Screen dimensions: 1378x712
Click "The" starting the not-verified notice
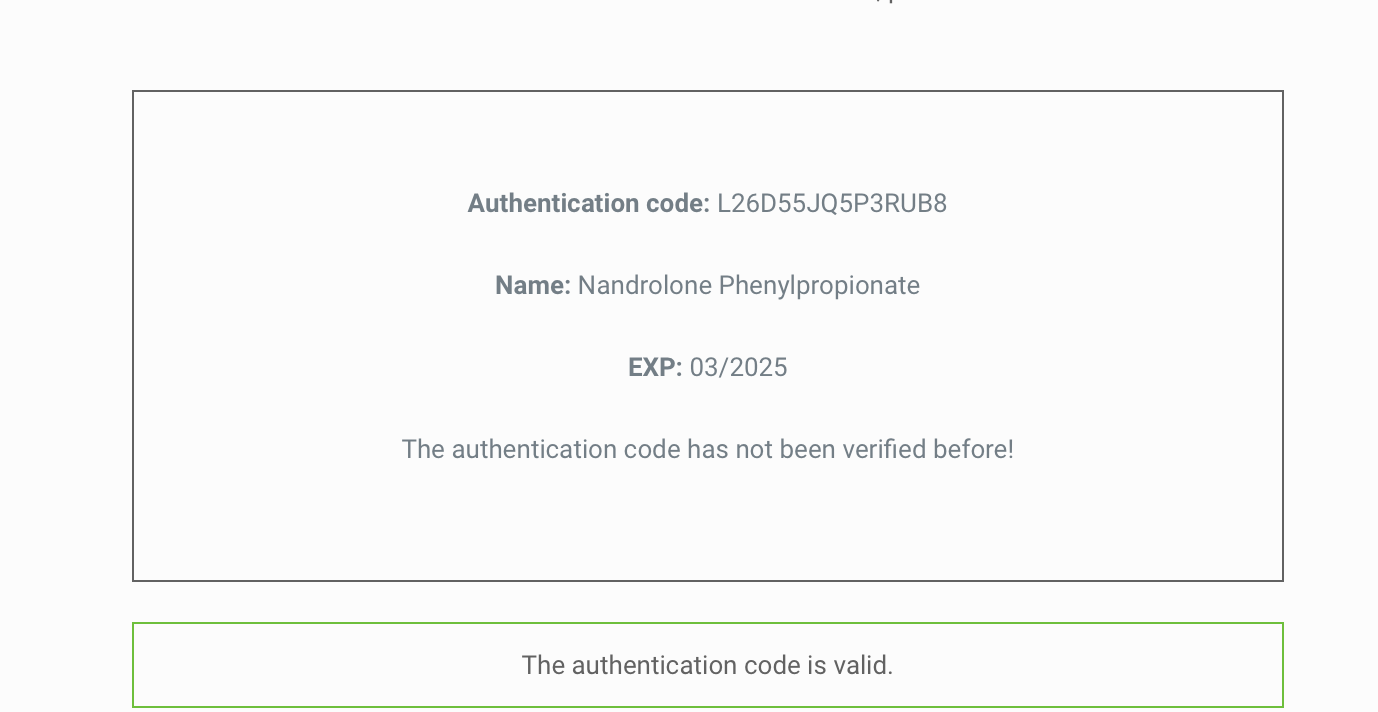423,450
